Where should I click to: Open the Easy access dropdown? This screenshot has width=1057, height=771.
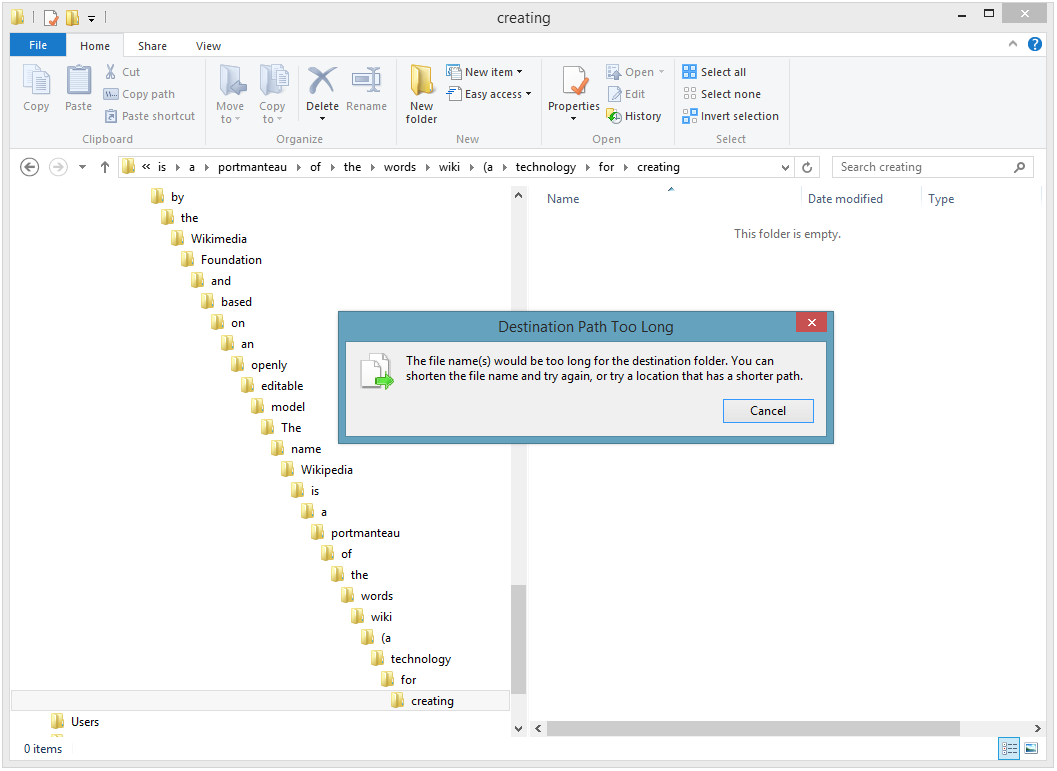[x=489, y=94]
